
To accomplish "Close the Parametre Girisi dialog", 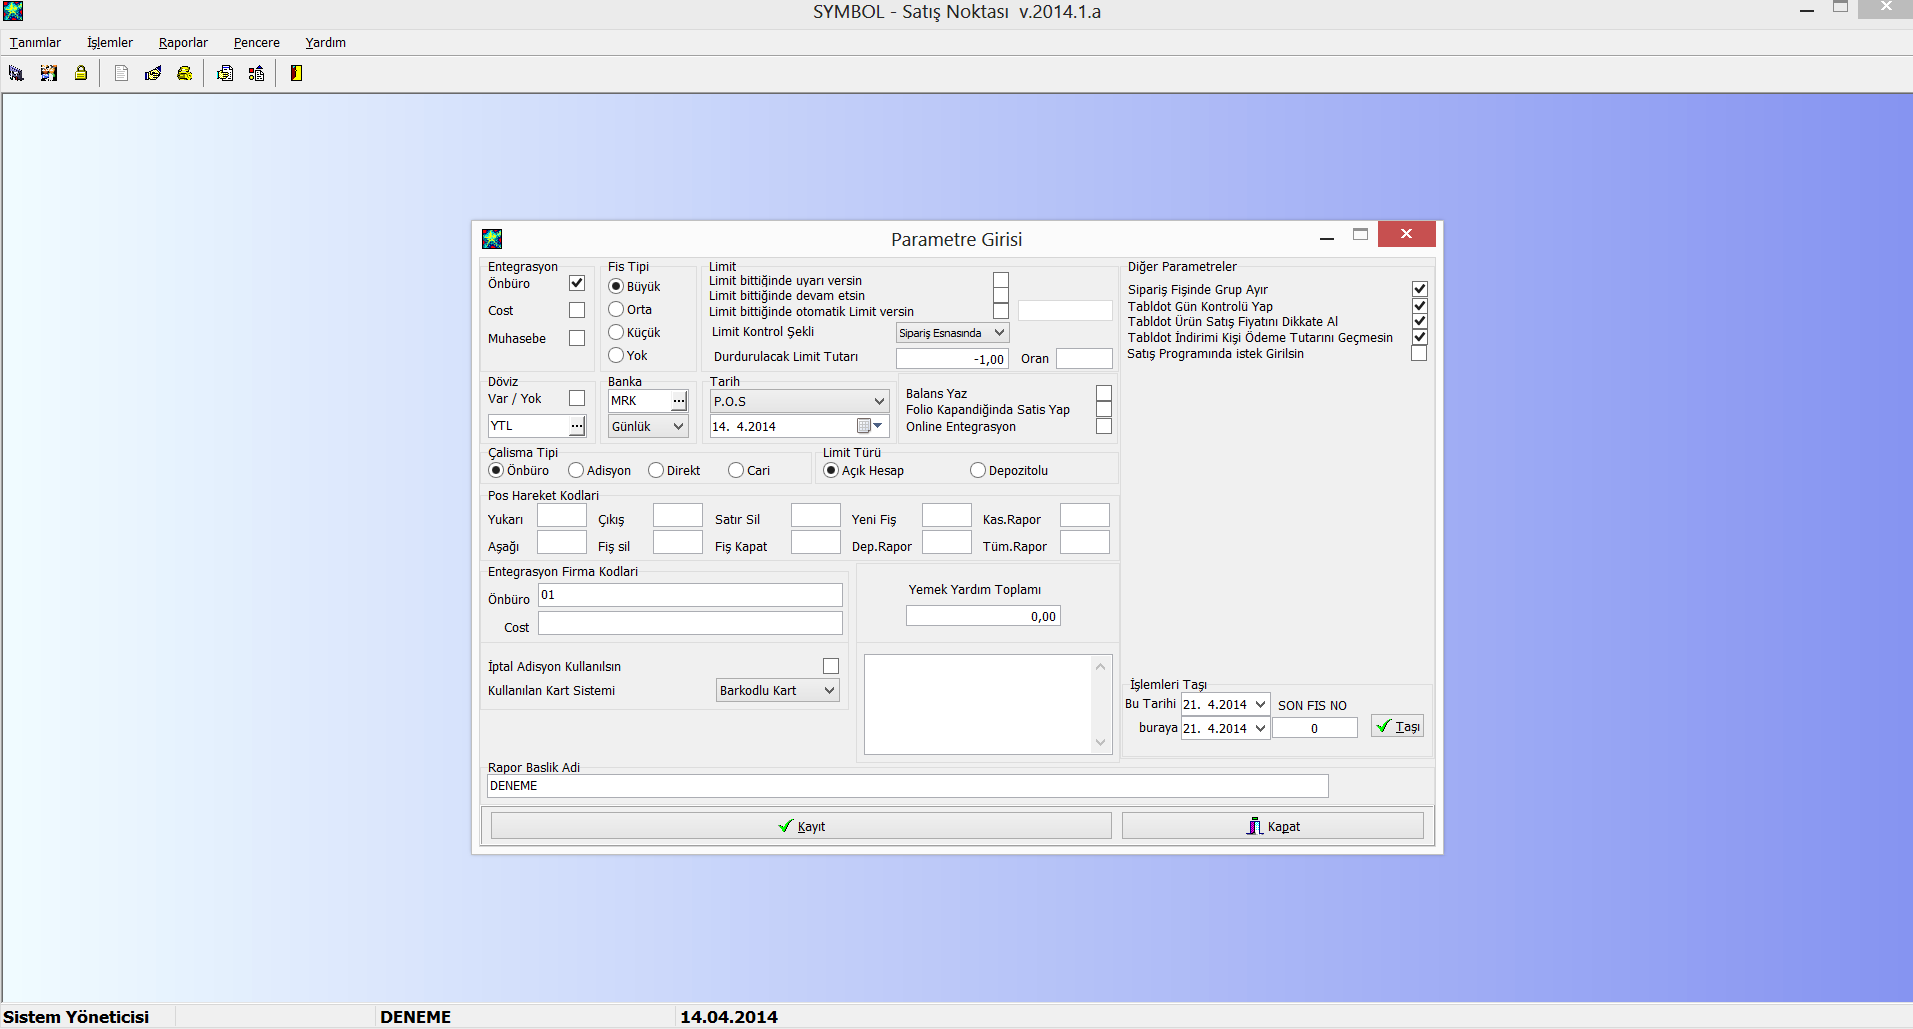I will (x=1406, y=234).
